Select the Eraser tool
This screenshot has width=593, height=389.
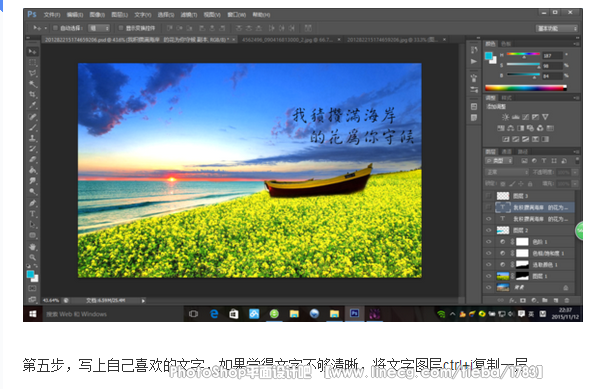click(33, 159)
